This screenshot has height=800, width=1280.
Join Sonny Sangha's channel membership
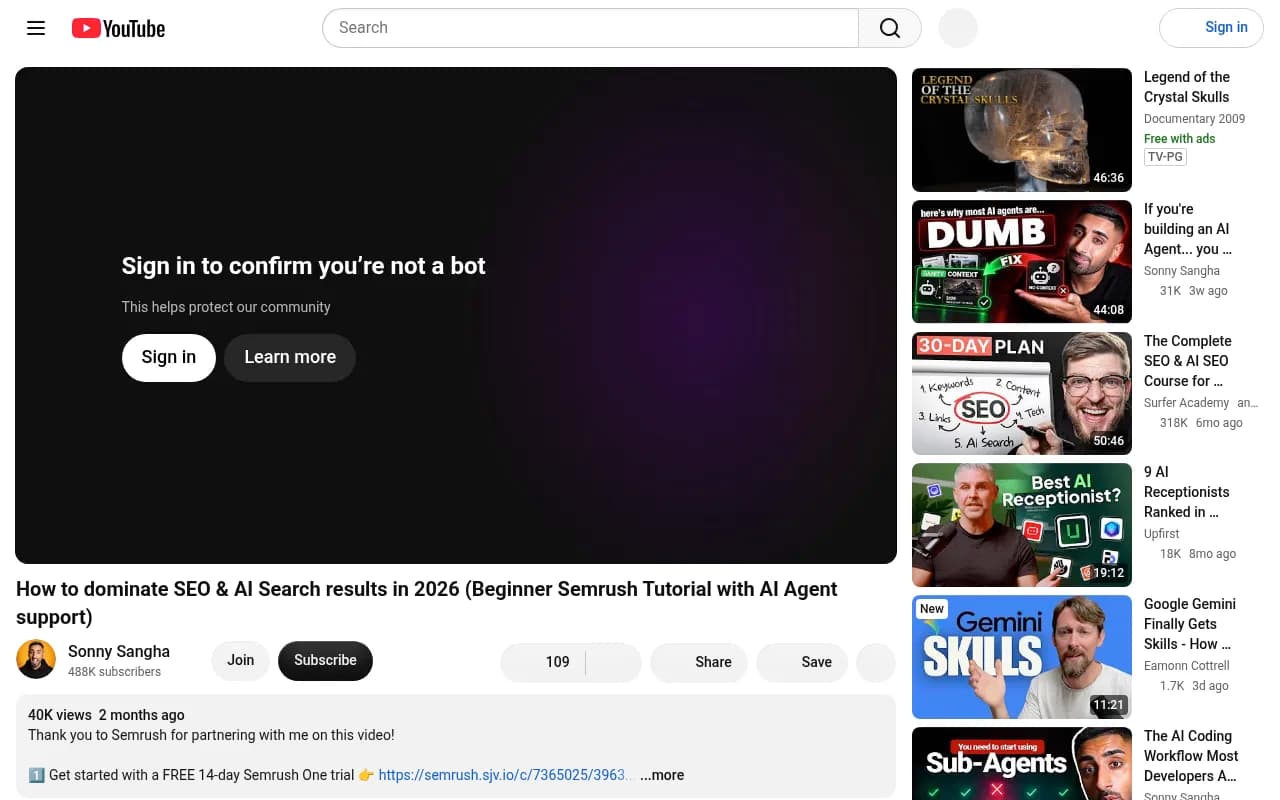pos(241,660)
